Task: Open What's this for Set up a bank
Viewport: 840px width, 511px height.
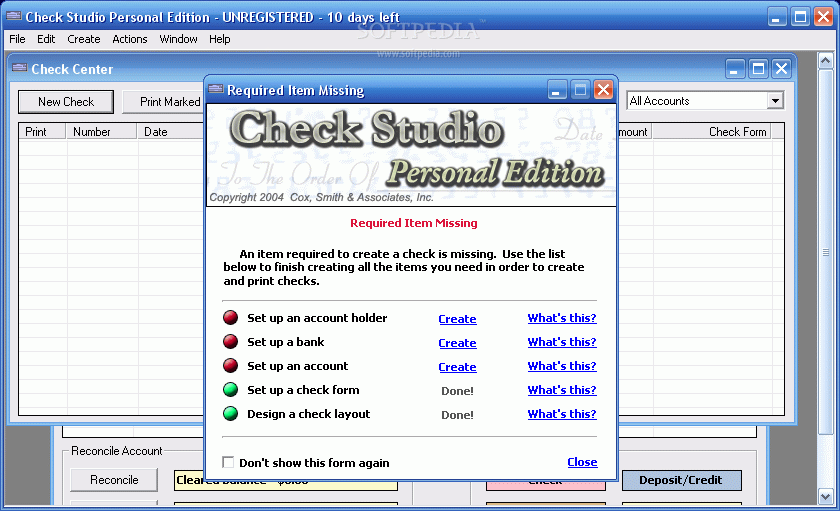Action: coord(562,342)
